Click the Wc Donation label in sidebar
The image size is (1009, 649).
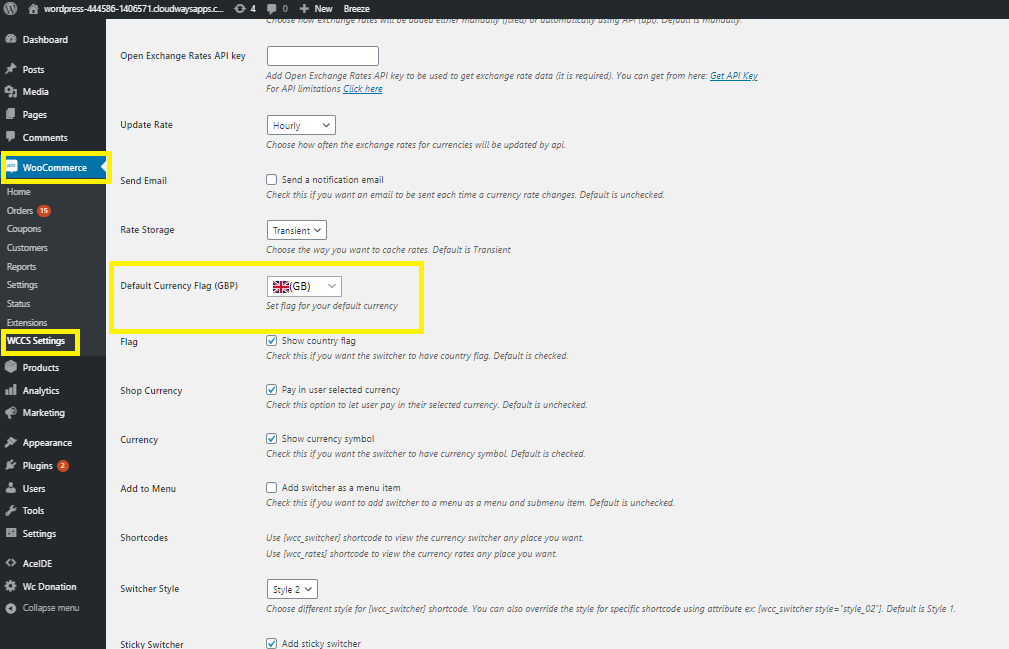(50, 586)
